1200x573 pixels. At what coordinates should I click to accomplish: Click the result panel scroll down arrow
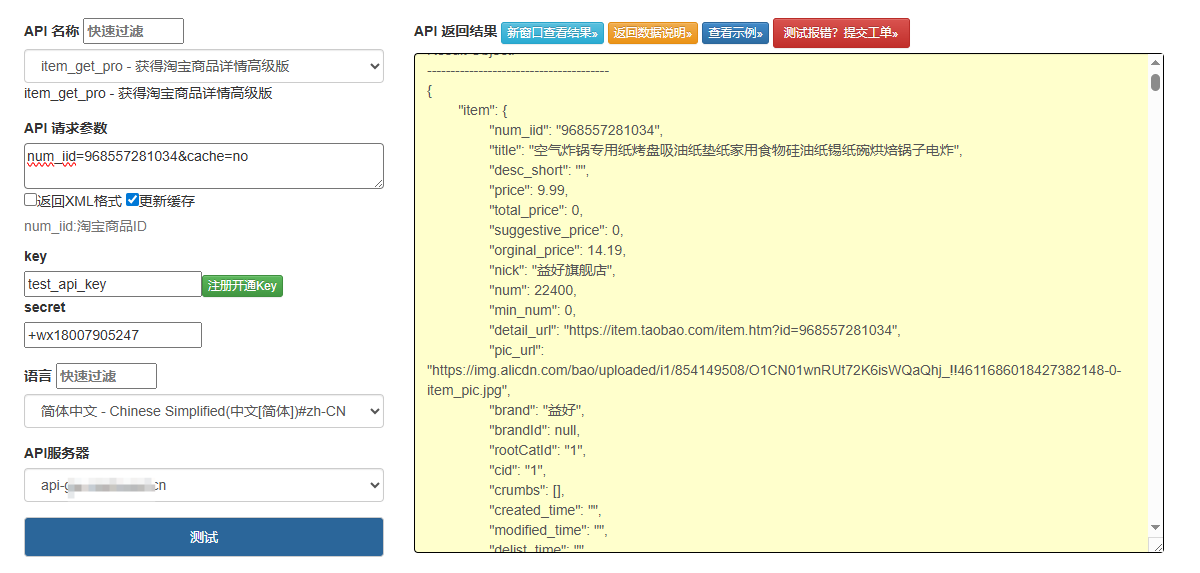pyautogui.click(x=1155, y=527)
